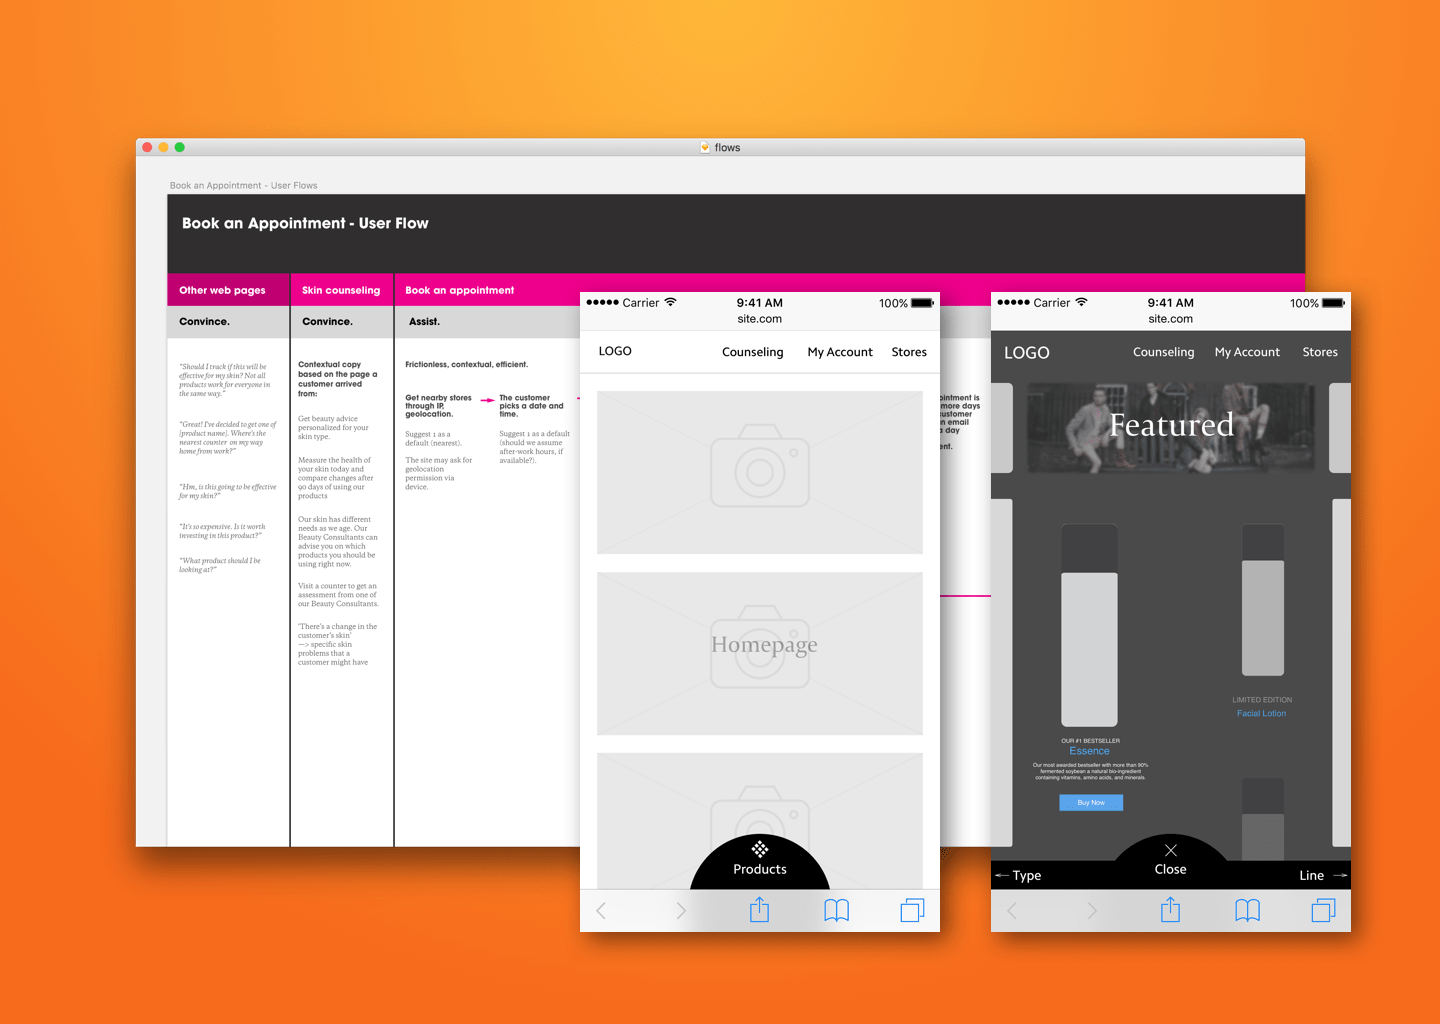Open bookmarks icon on the dark phone
This screenshot has width=1440, height=1024.
point(1248,910)
